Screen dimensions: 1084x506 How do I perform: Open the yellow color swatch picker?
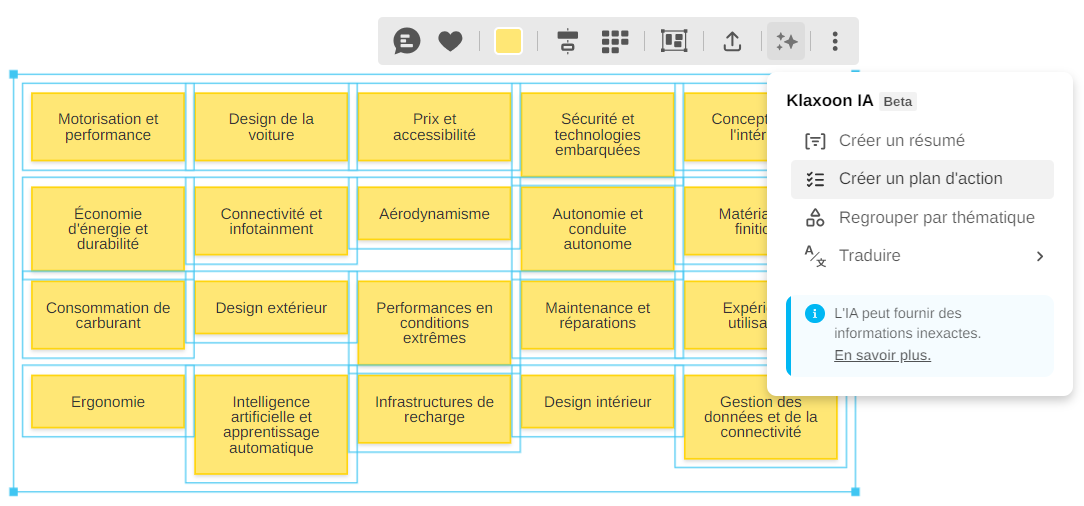(x=508, y=41)
